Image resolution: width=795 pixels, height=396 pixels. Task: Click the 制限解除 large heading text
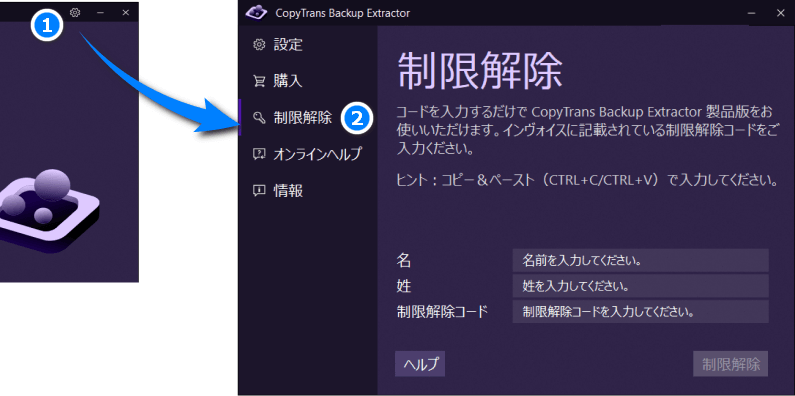[480, 71]
